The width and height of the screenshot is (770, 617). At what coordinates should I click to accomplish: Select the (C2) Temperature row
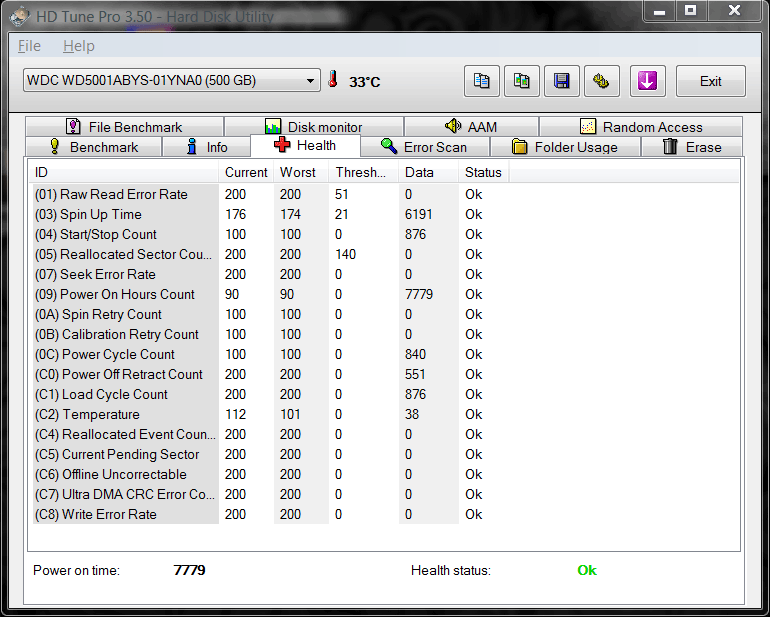[271, 414]
